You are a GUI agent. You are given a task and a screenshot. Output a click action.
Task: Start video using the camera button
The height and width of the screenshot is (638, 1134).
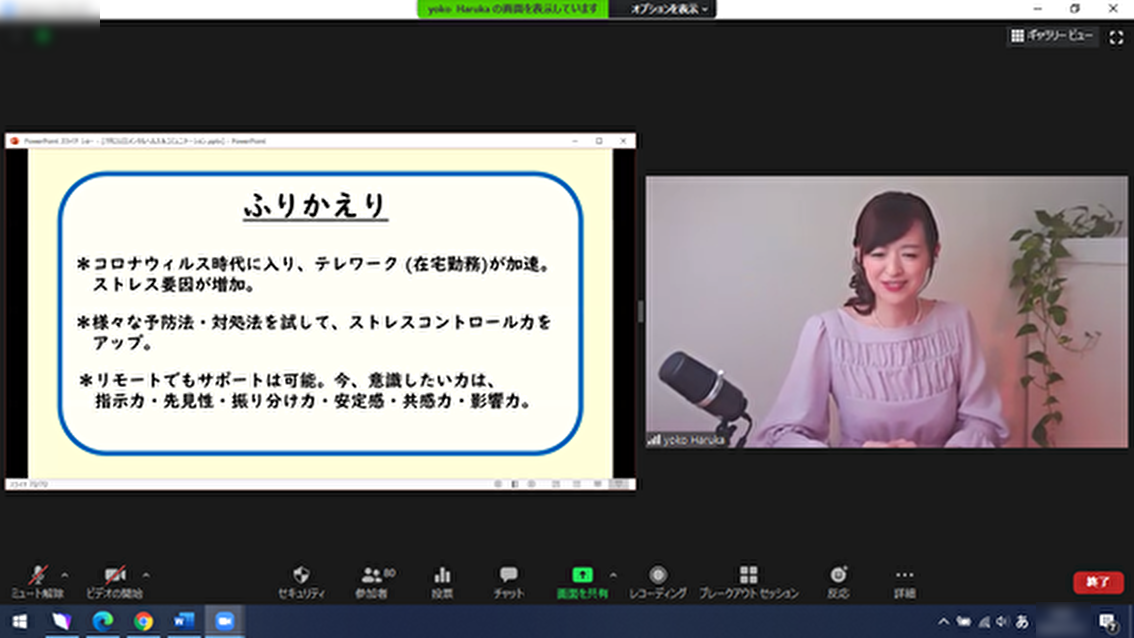[114, 581]
